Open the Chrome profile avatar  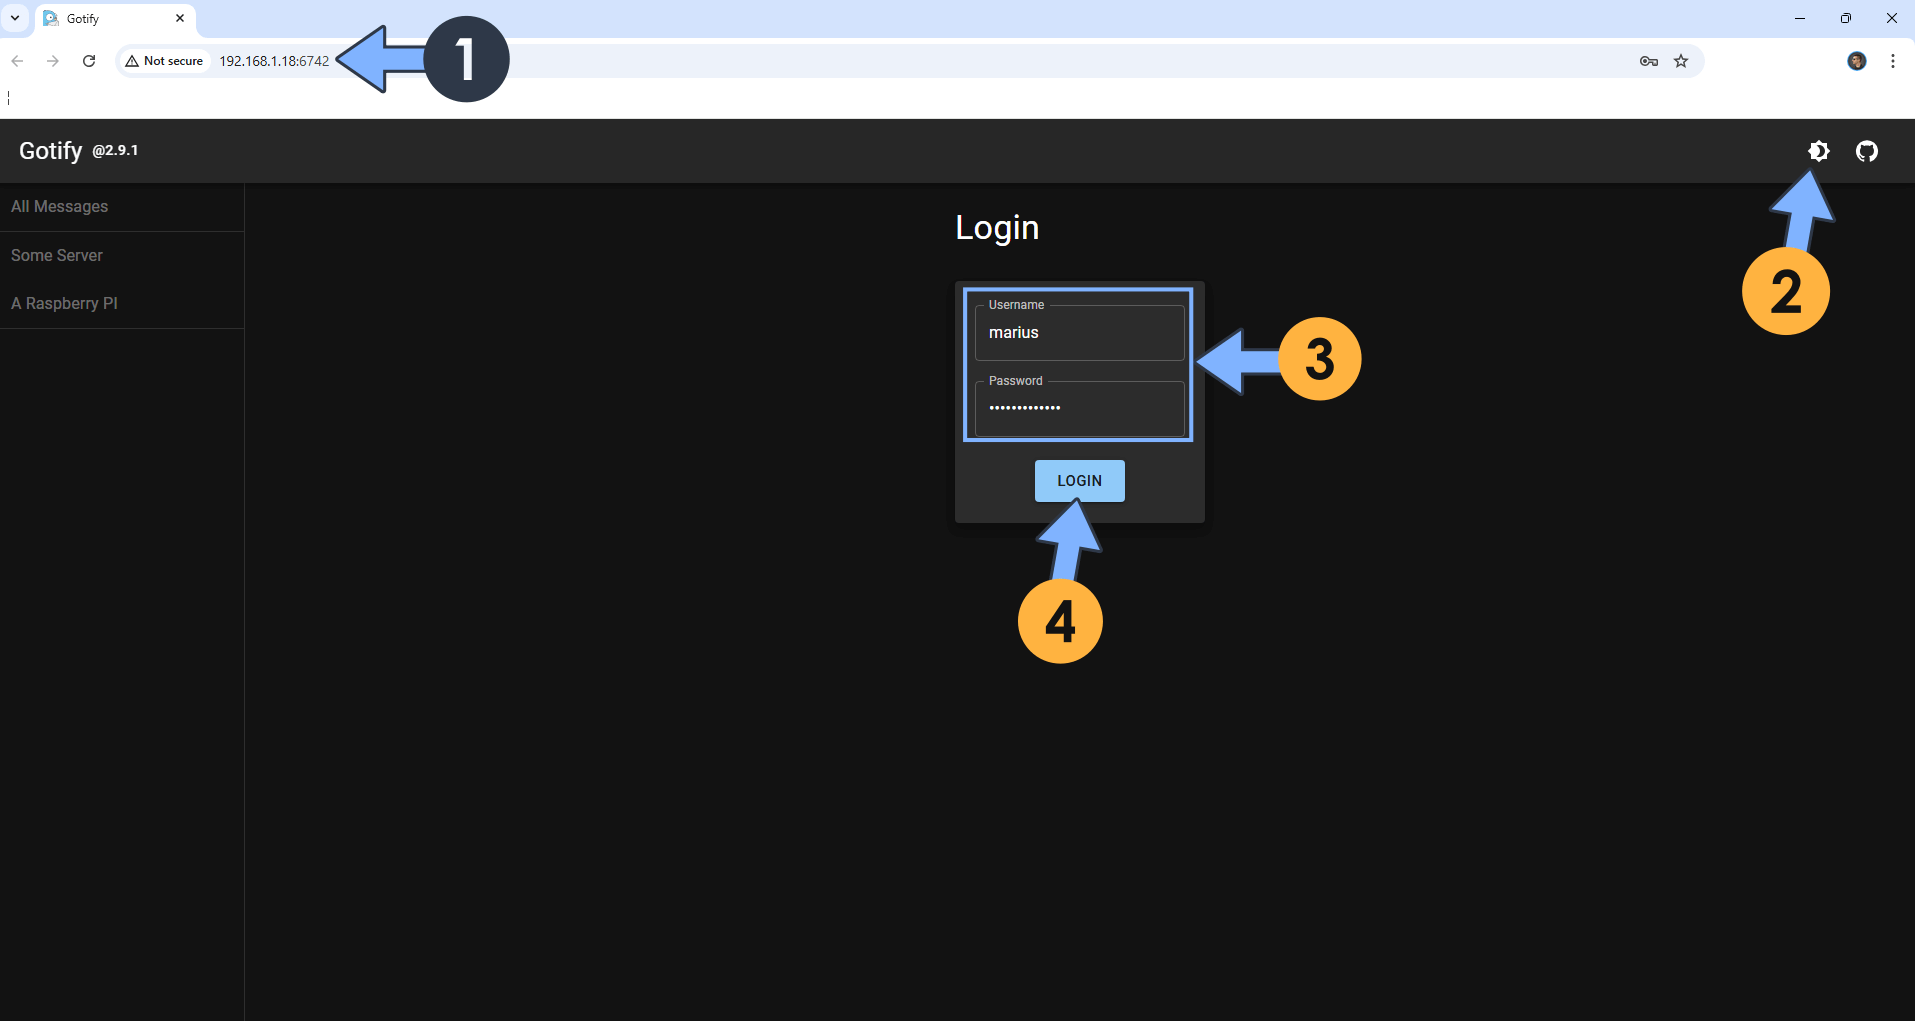point(1856,61)
